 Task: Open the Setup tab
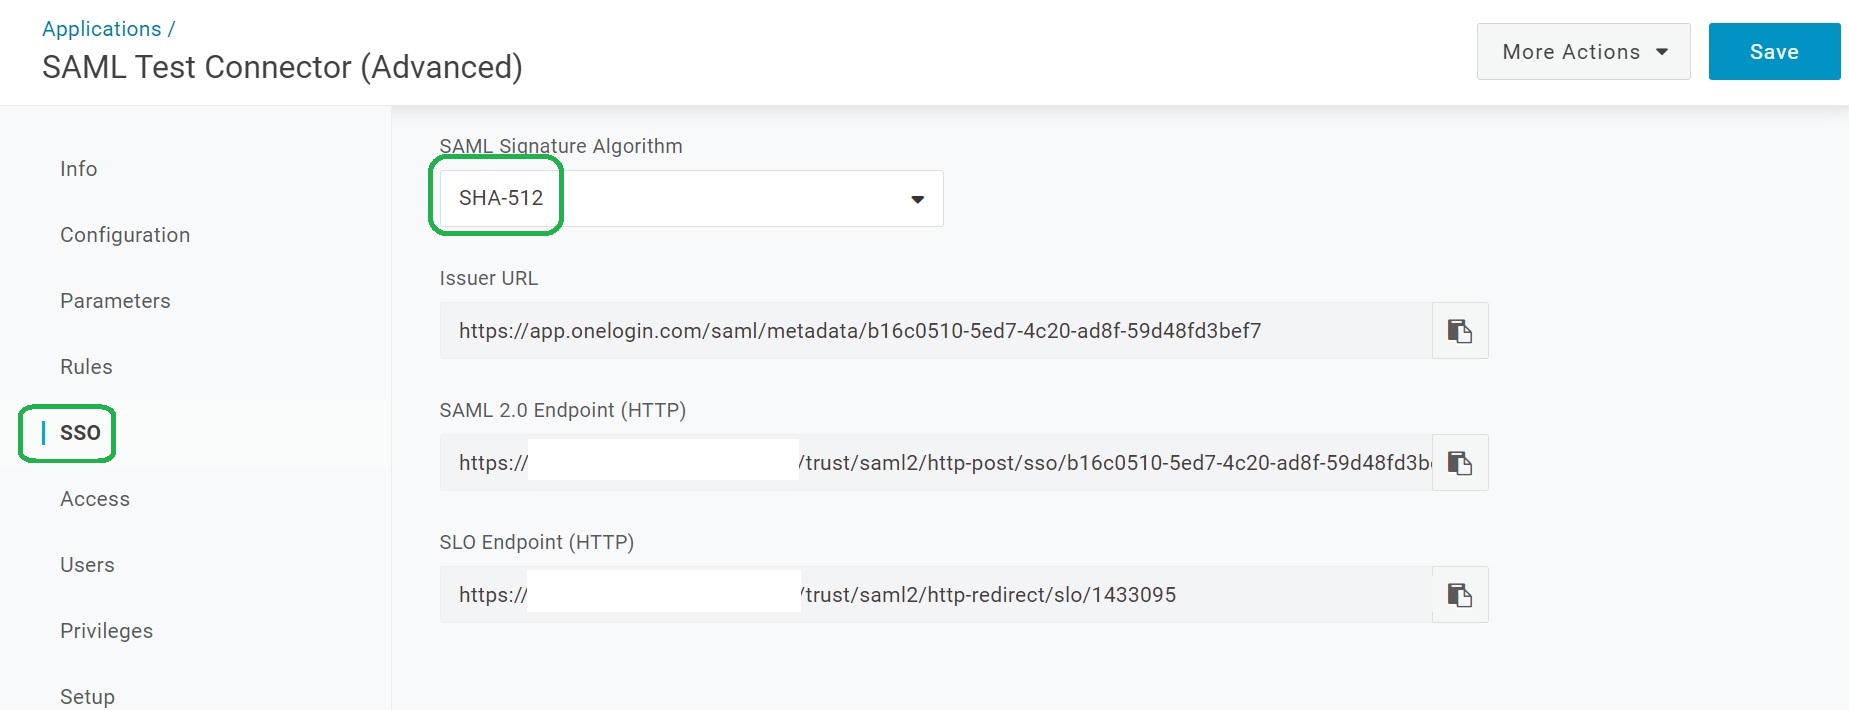tap(87, 696)
